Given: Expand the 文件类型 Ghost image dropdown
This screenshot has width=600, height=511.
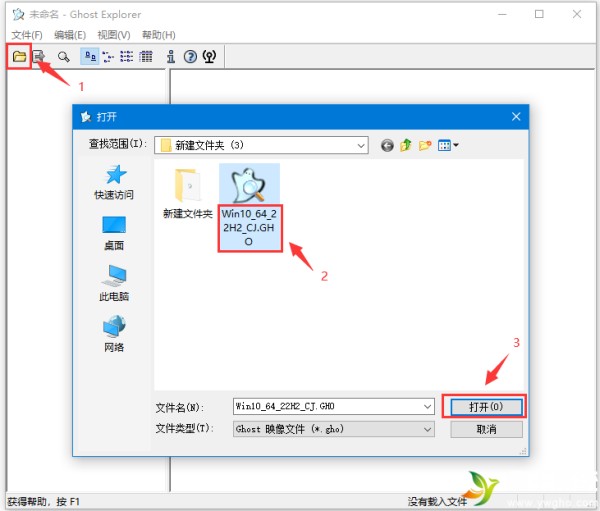Looking at the screenshot, I should (x=428, y=429).
